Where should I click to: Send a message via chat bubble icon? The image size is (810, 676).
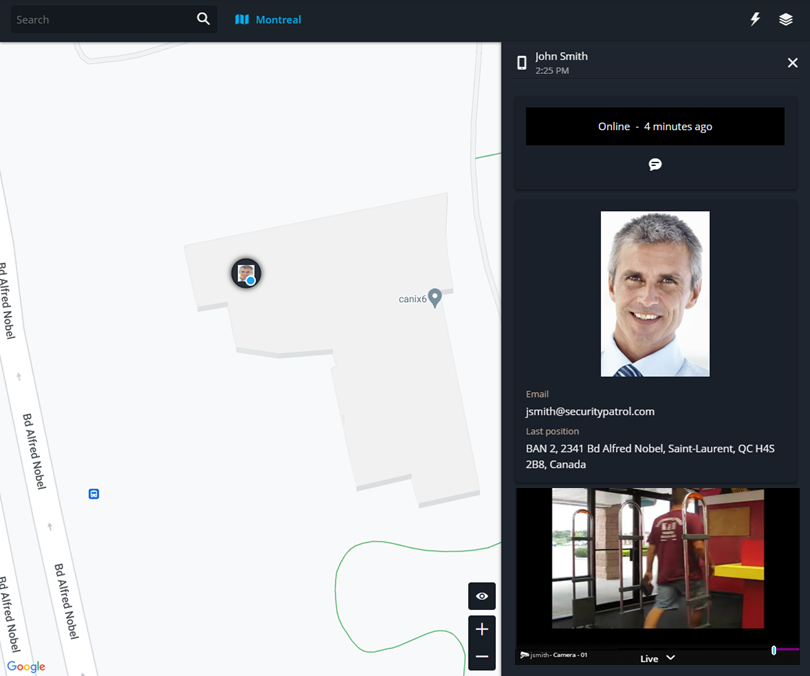pos(655,164)
